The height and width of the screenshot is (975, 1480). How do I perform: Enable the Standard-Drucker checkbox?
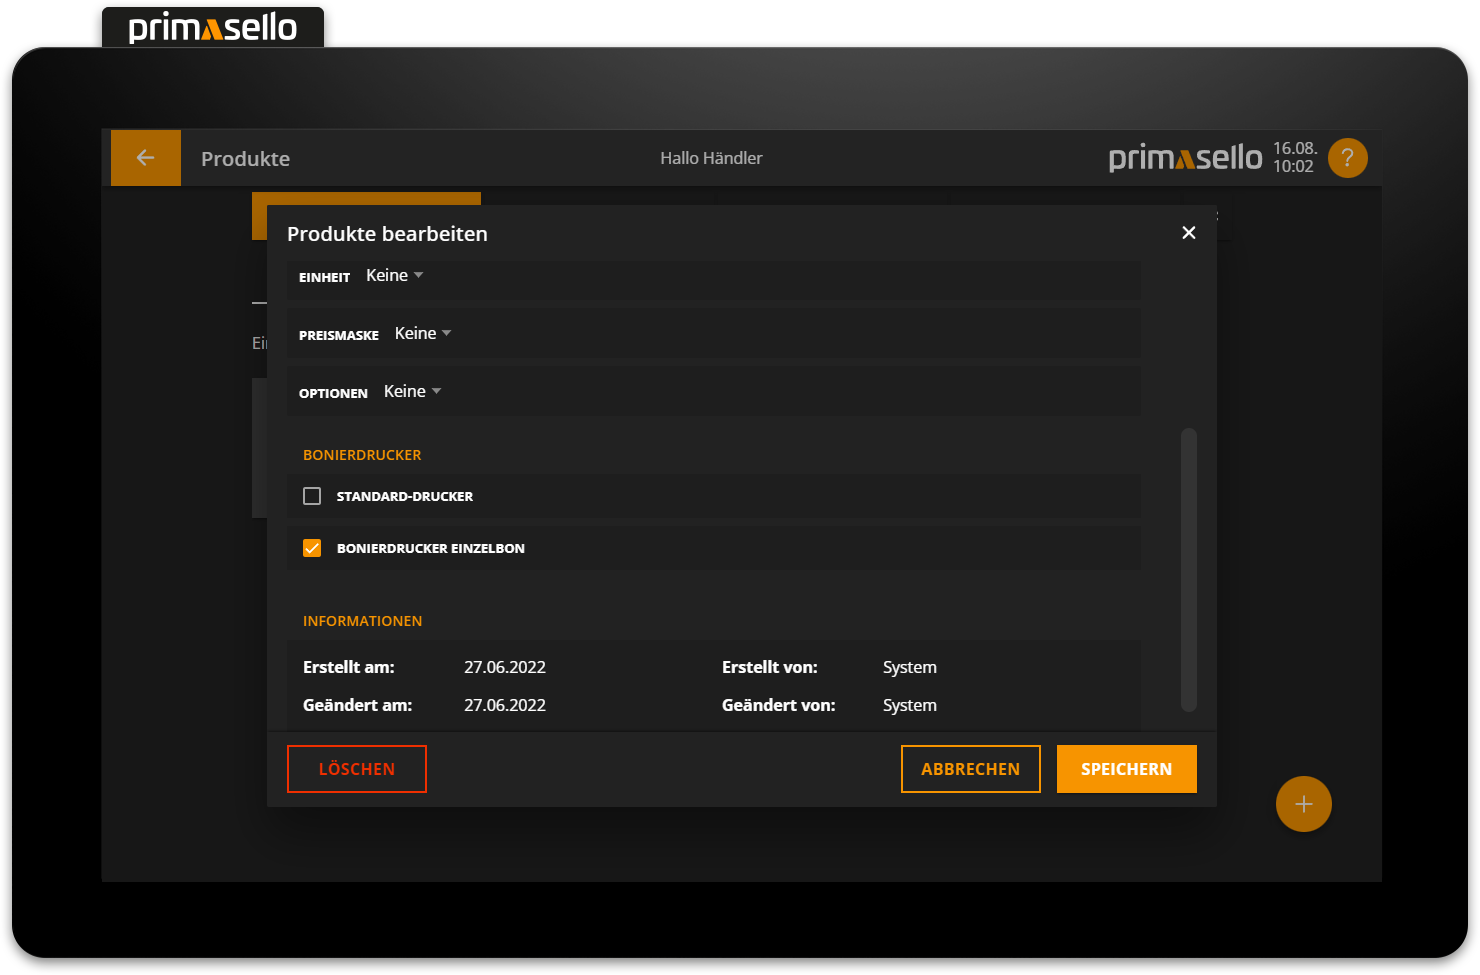(x=312, y=496)
